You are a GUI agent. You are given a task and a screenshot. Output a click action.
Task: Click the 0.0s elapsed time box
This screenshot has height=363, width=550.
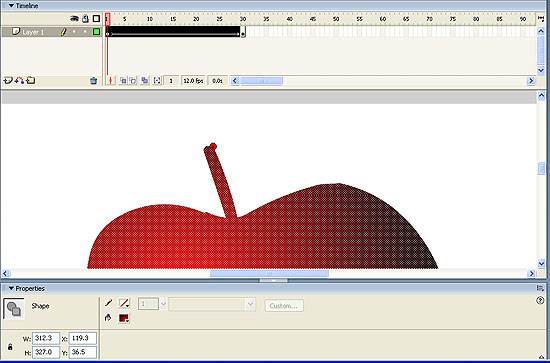(x=217, y=81)
